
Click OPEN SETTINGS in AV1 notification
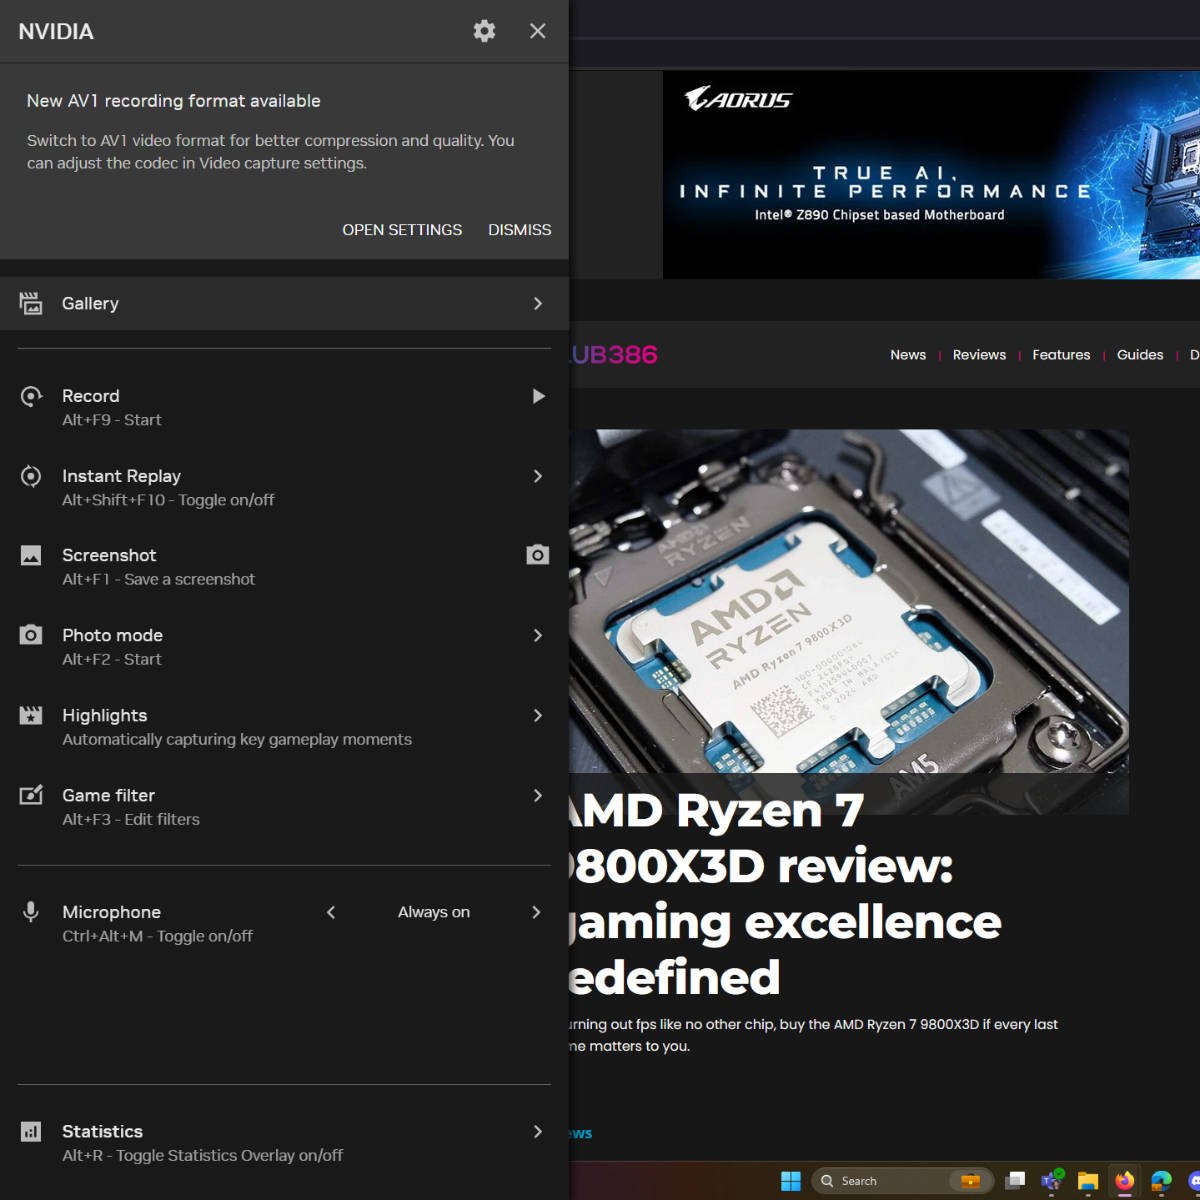click(401, 229)
